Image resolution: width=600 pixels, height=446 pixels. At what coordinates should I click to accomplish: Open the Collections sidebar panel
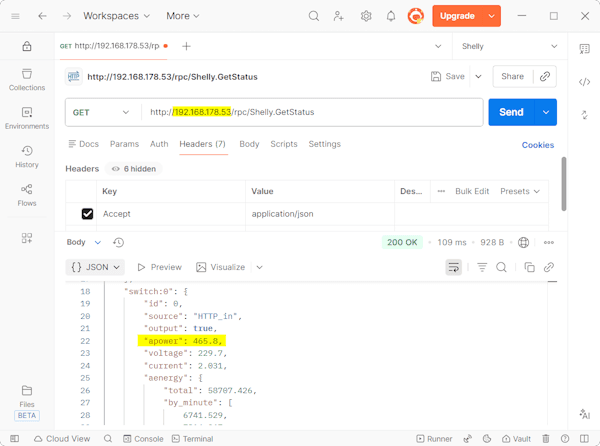point(27,79)
